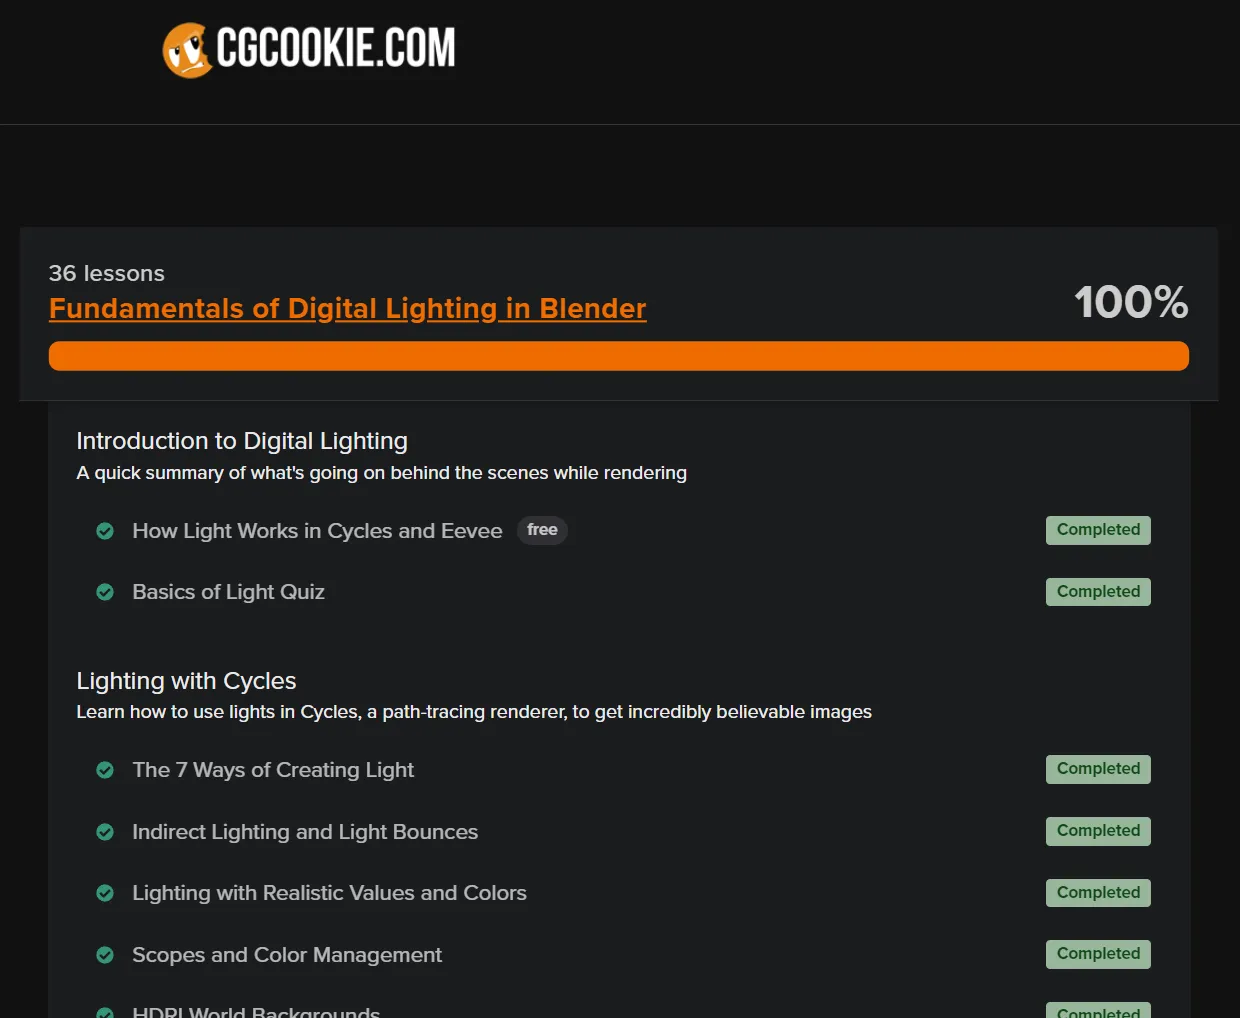Click the CG Cookie logo icon

[x=188, y=50]
